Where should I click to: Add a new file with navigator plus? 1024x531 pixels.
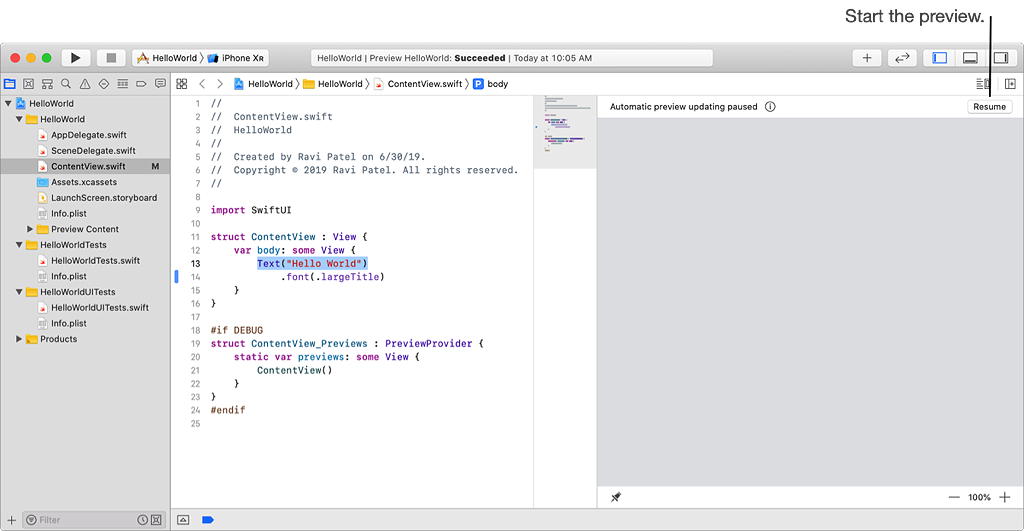[x=11, y=520]
